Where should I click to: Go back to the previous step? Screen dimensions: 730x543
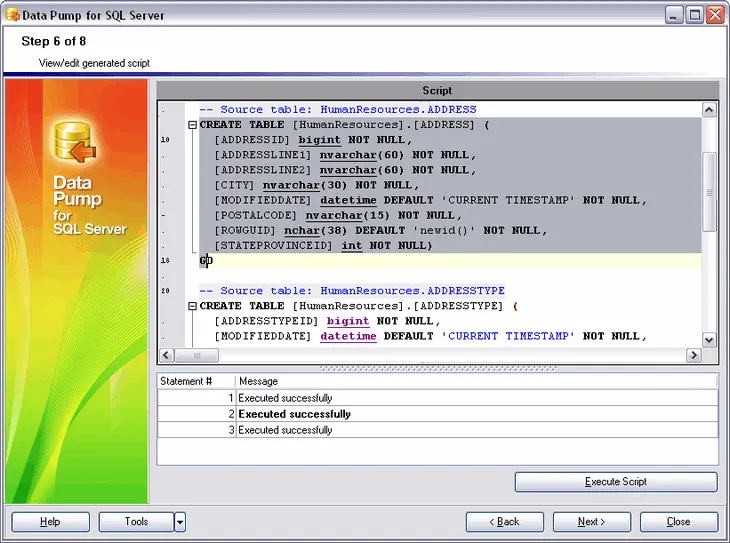click(x=505, y=522)
